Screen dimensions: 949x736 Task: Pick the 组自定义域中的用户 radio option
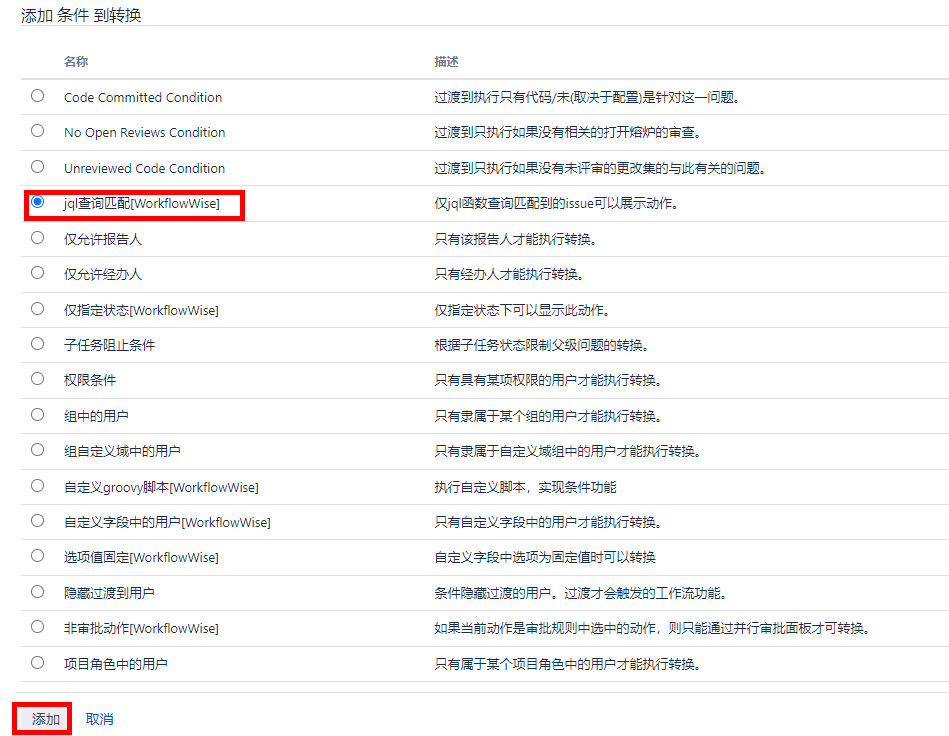(x=38, y=450)
